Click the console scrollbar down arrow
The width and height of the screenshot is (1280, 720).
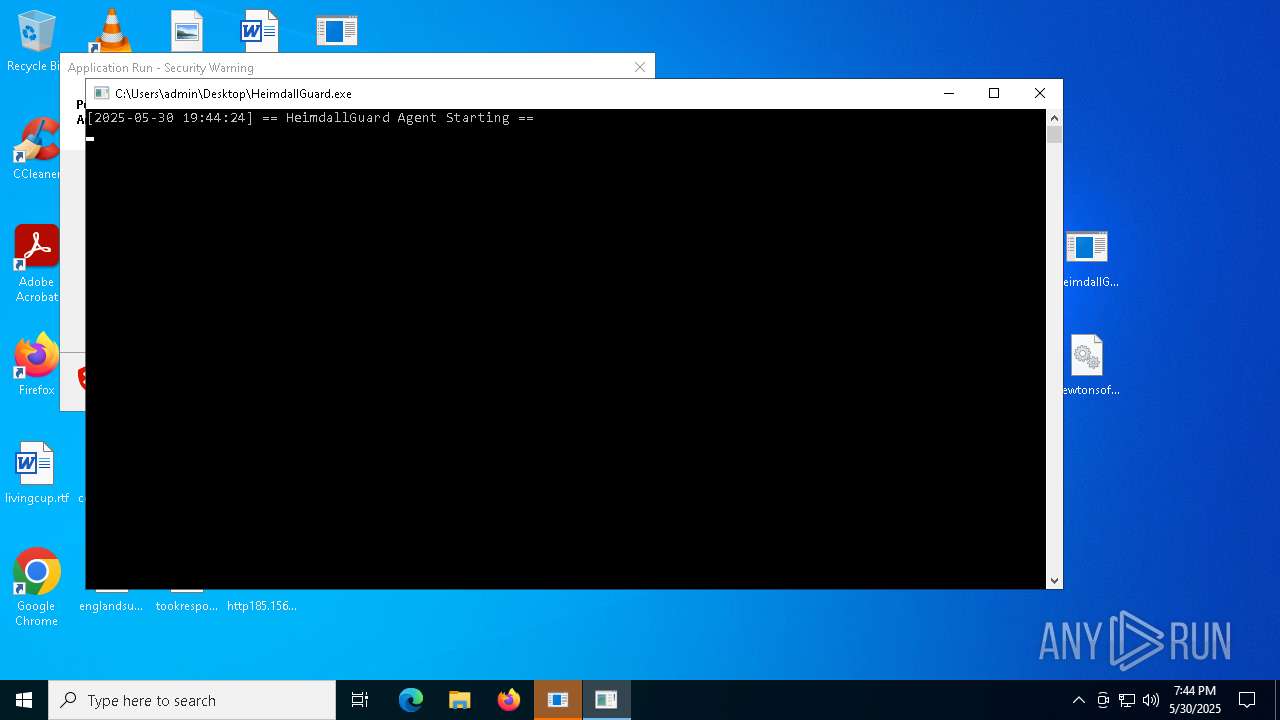[x=1054, y=581]
